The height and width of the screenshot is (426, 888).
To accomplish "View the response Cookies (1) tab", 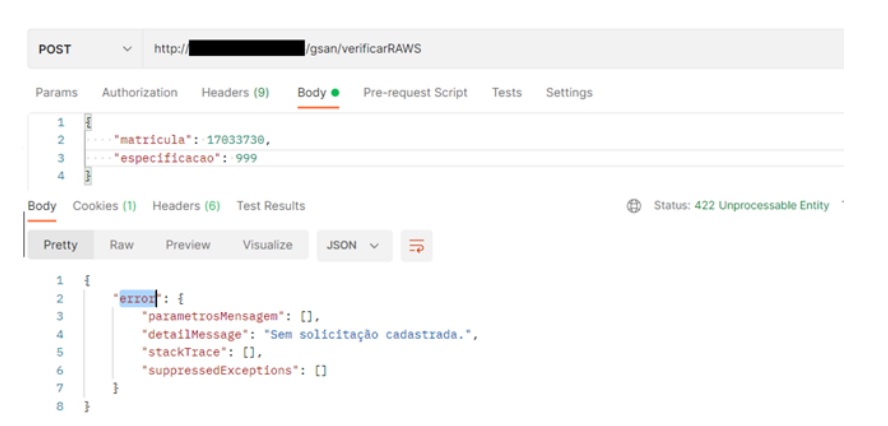I will [x=104, y=206].
